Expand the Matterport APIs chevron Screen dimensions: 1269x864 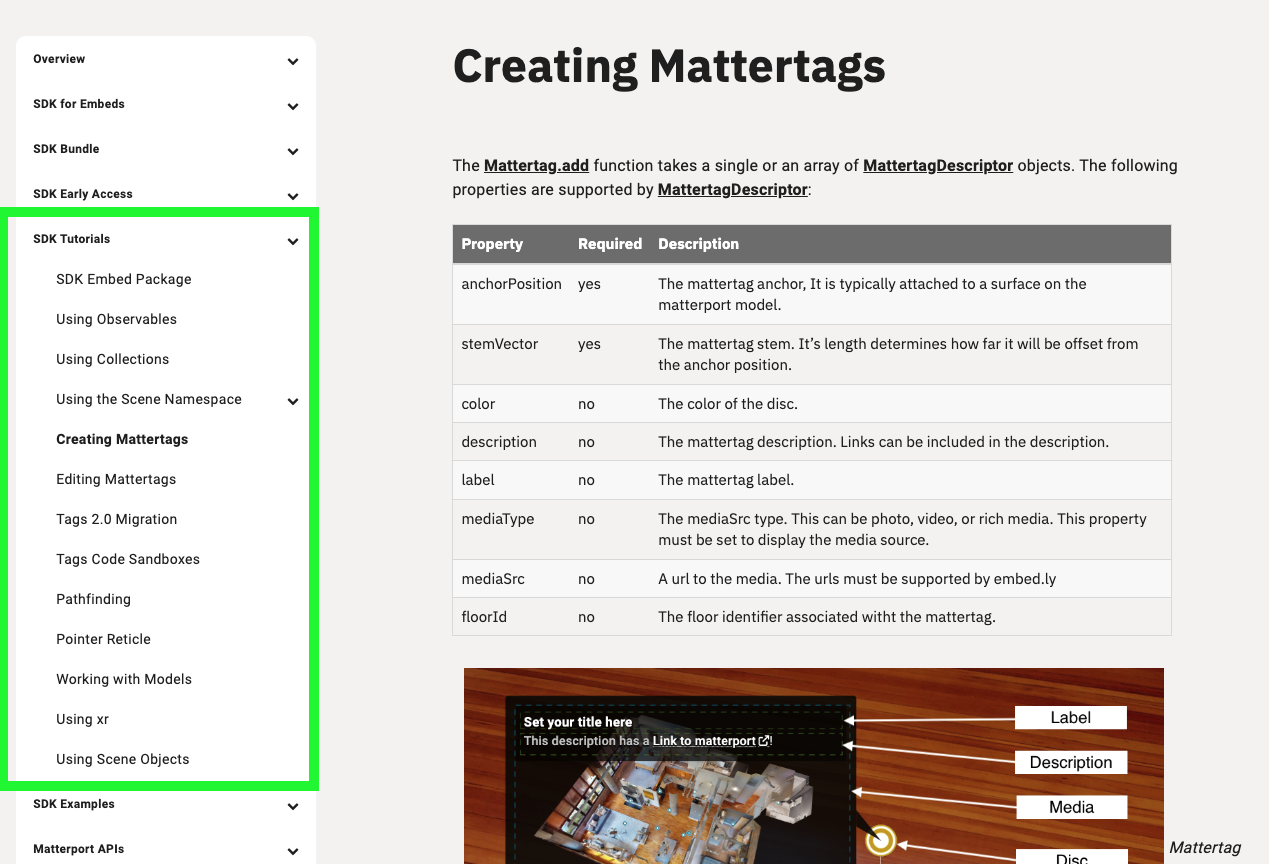click(293, 851)
